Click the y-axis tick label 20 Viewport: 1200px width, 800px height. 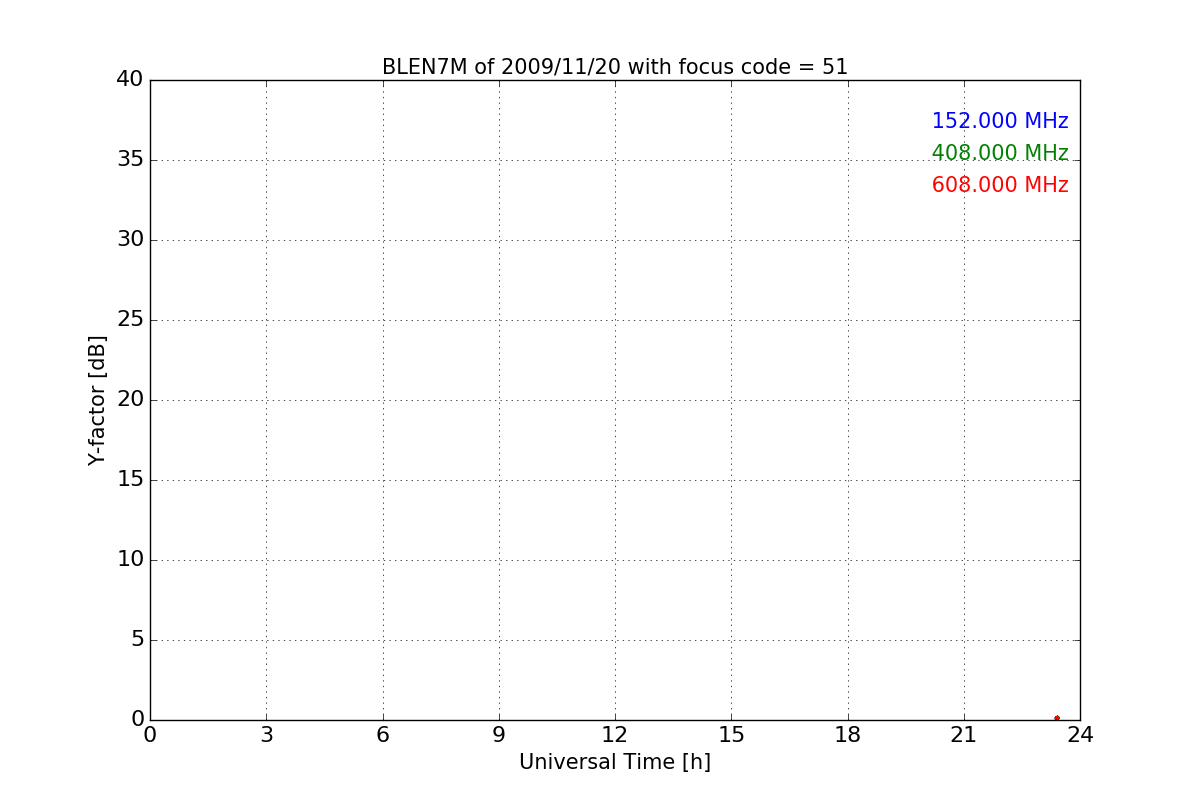click(x=130, y=399)
